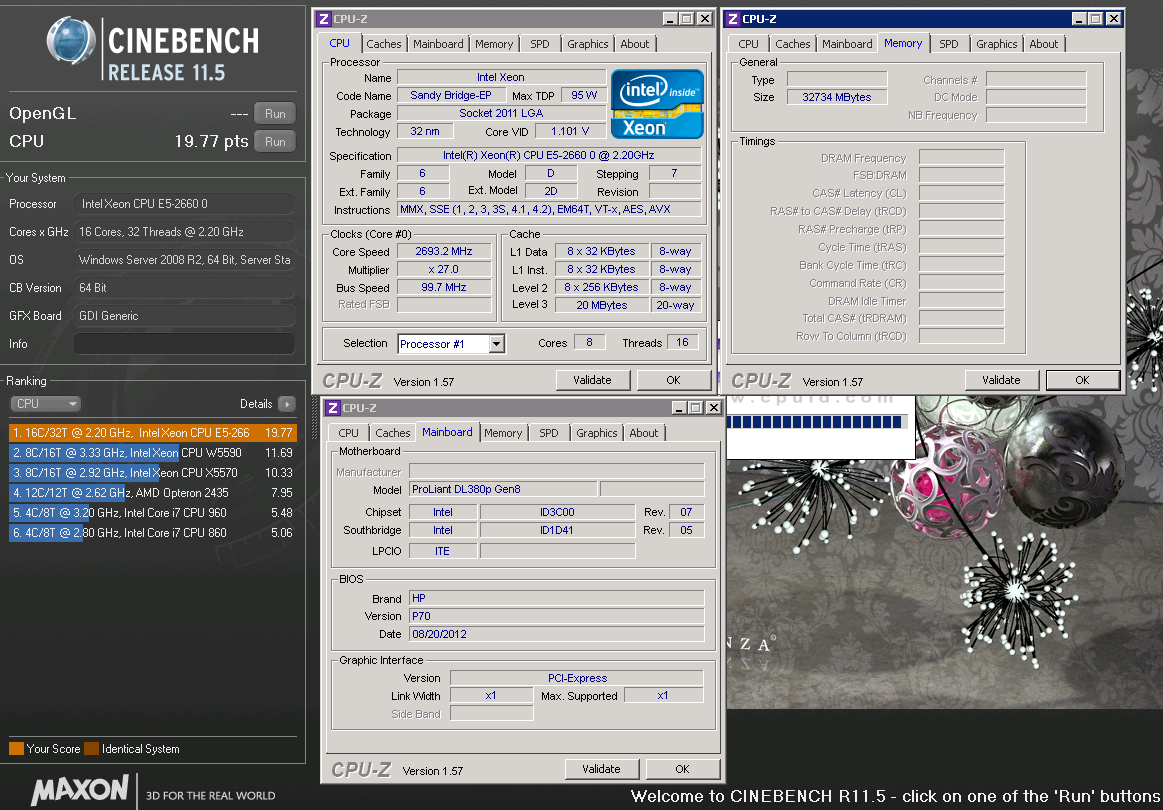1163x810 pixels.
Task: Open Caches tab in CPU window
Action: coord(383,44)
